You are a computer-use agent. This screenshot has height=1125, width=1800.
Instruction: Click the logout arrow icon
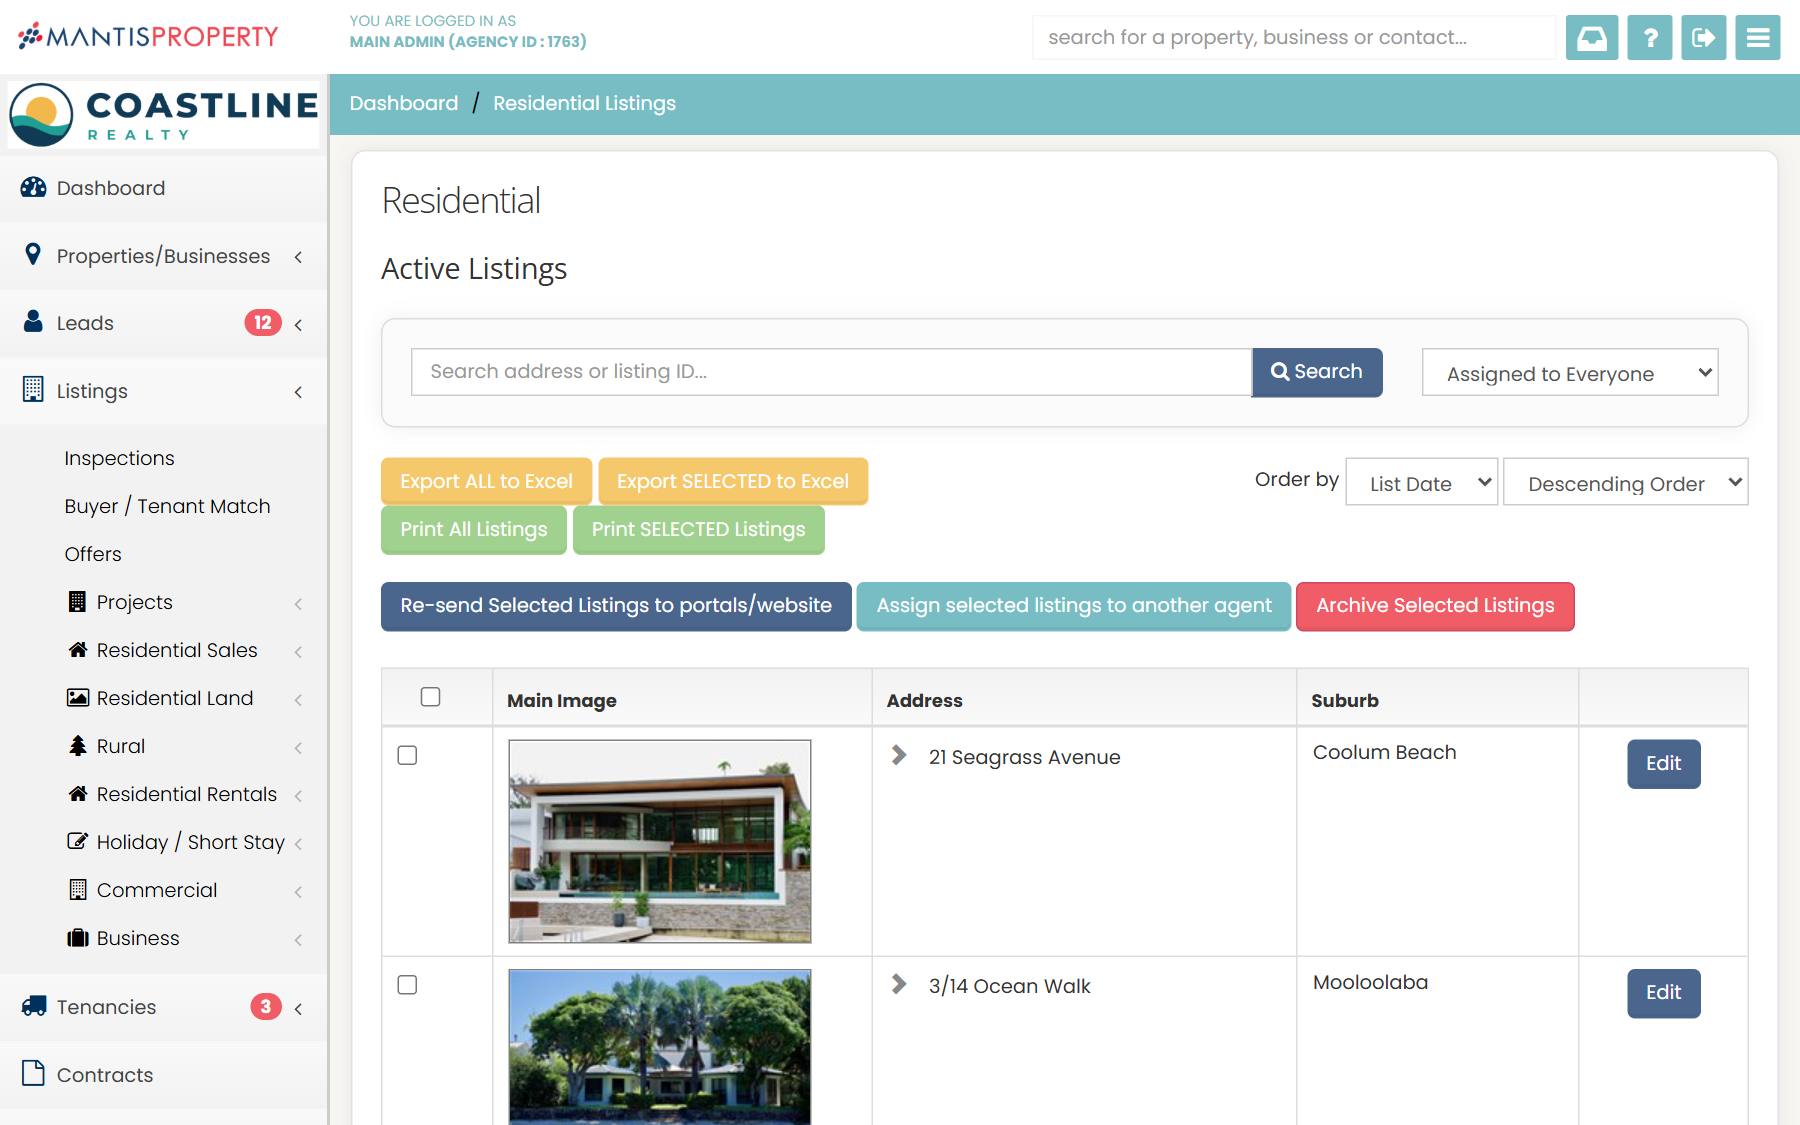[1704, 38]
